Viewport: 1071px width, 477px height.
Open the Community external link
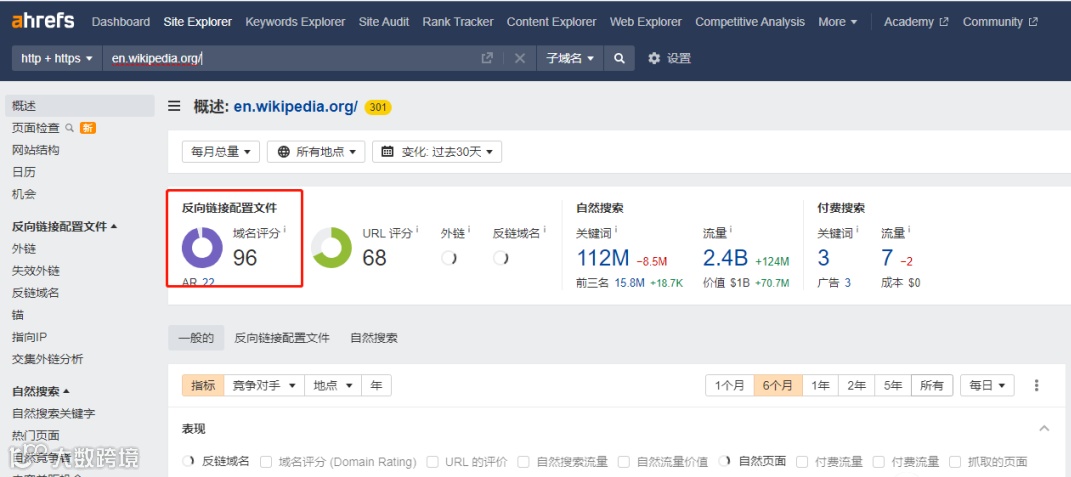pos(1000,22)
